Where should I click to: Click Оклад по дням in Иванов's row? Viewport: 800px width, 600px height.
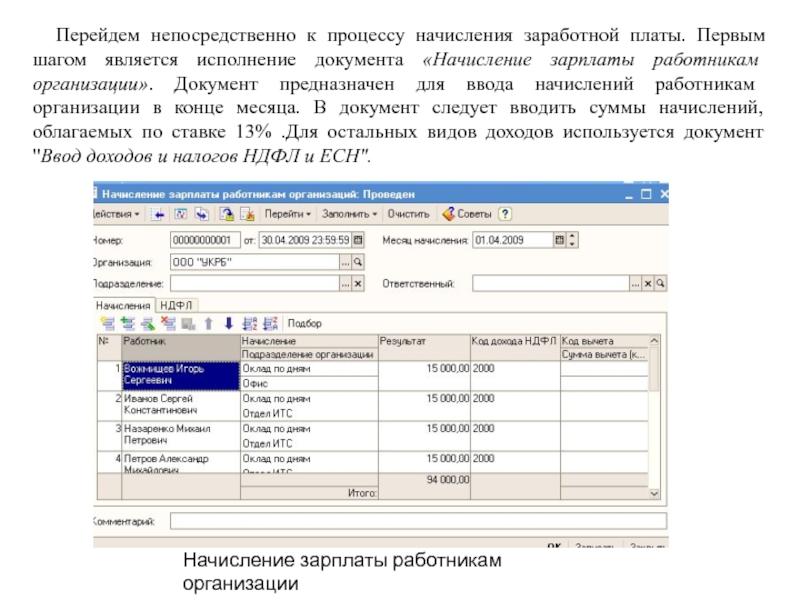[x=309, y=399]
